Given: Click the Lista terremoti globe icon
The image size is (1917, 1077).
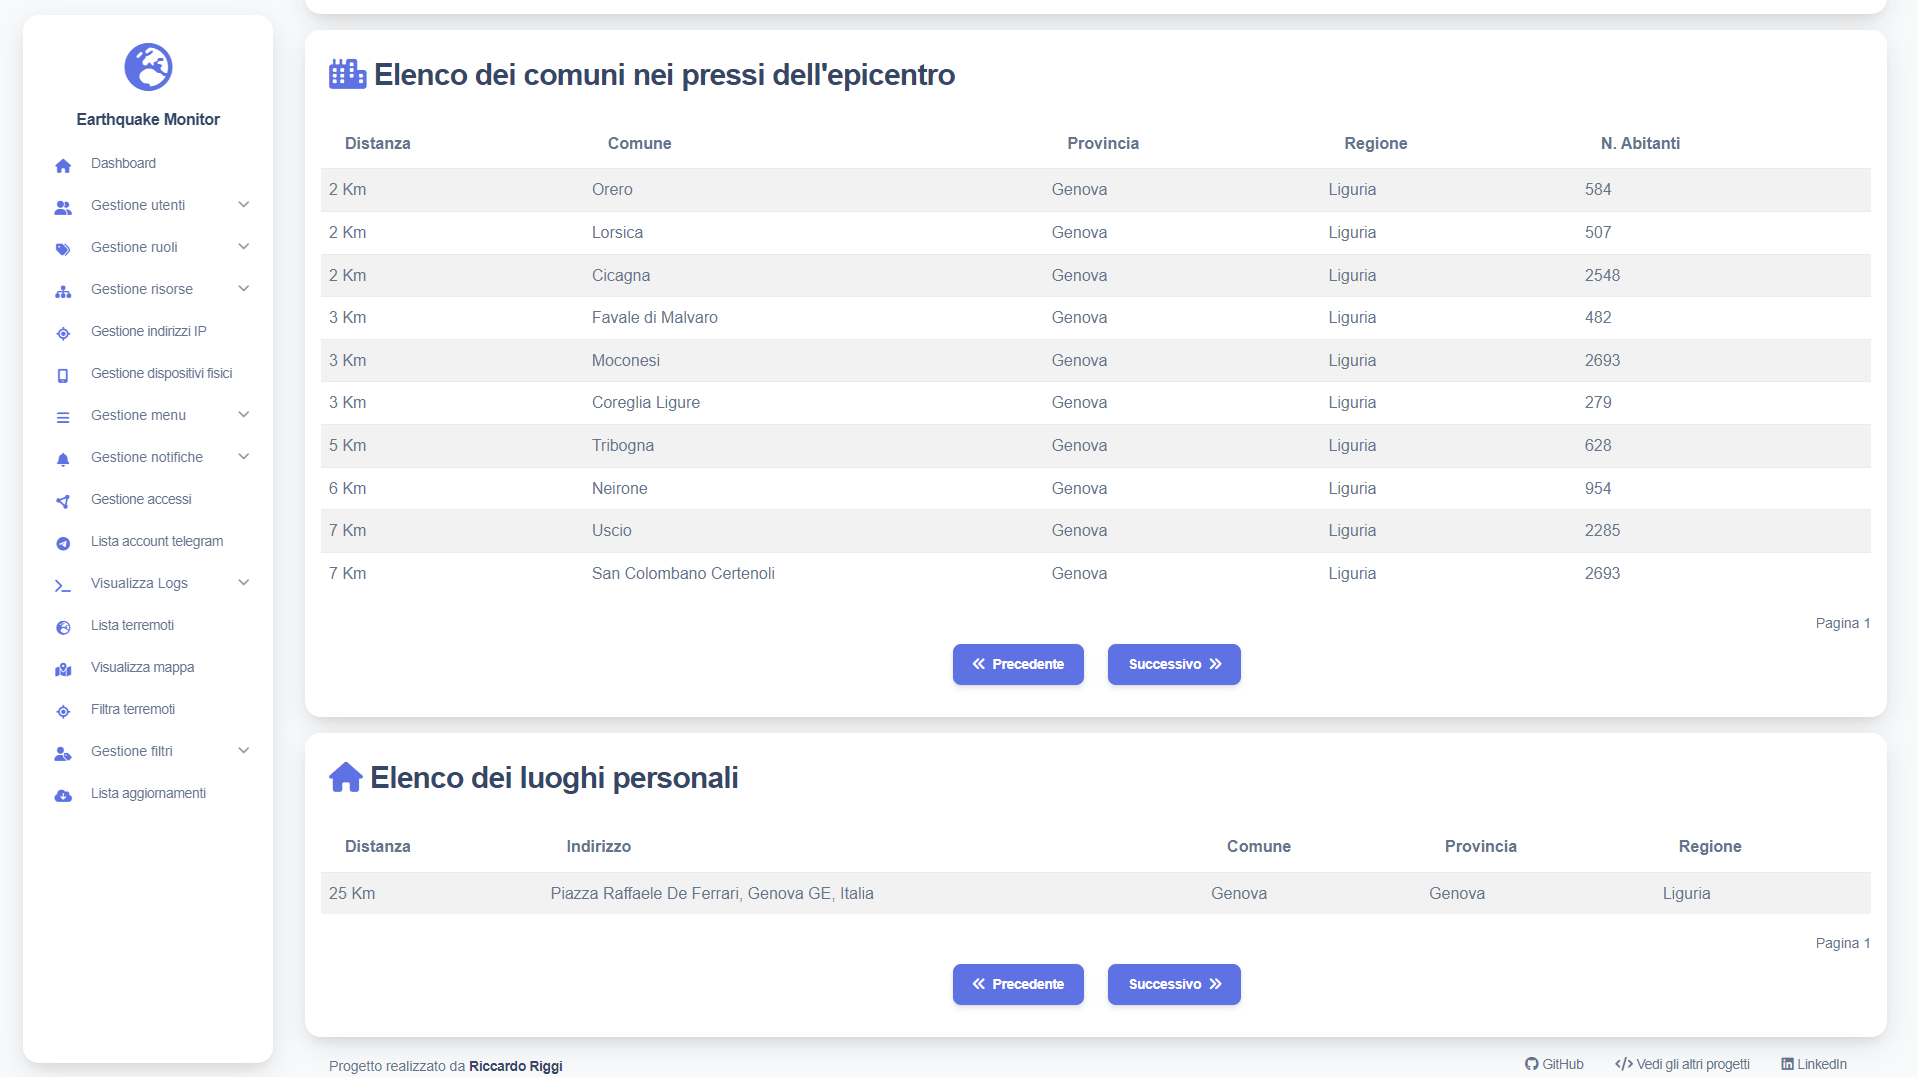Looking at the screenshot, I should [63, 627].
